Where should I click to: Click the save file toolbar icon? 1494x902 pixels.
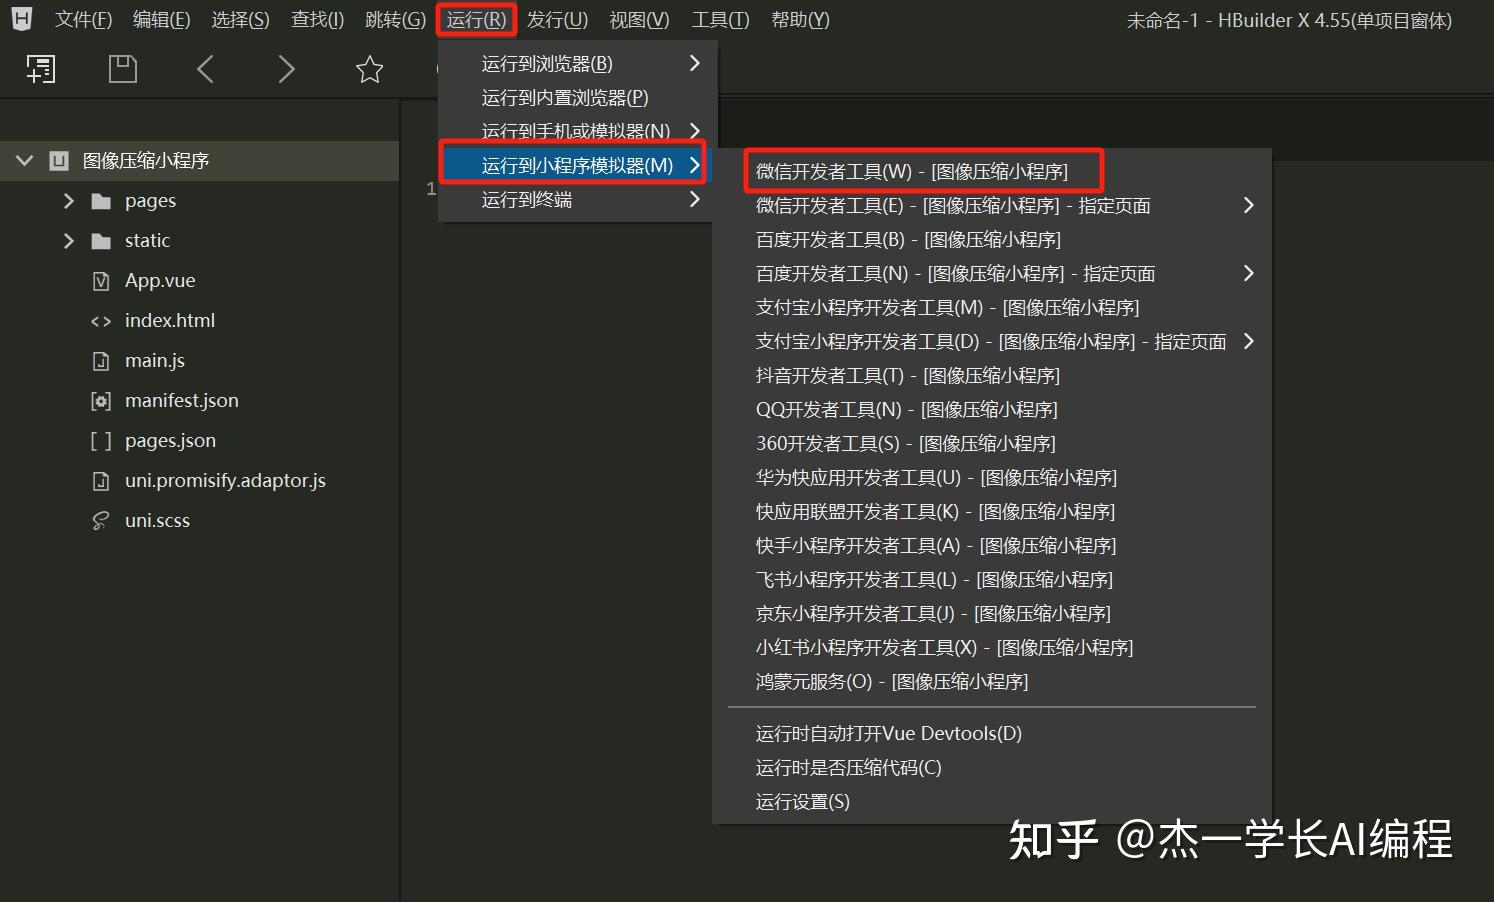coord(123,69)
